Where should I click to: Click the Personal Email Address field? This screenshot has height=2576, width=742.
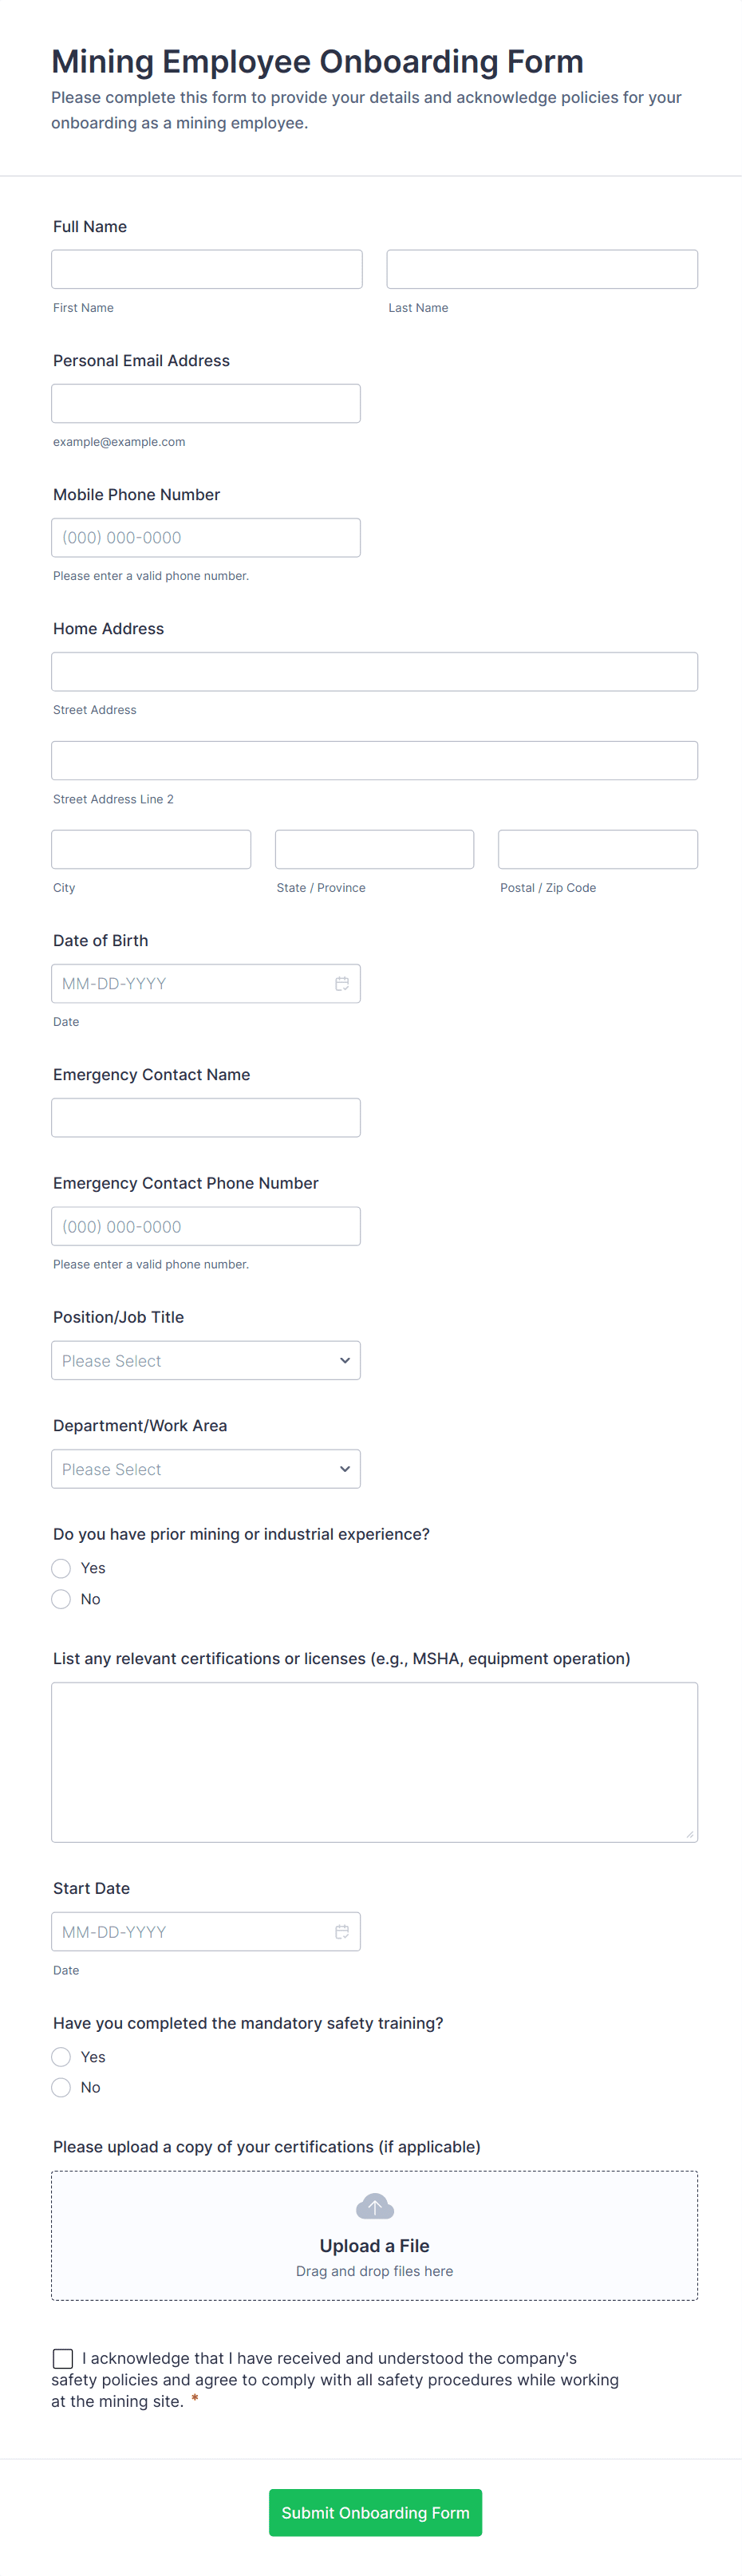point(206,403)
